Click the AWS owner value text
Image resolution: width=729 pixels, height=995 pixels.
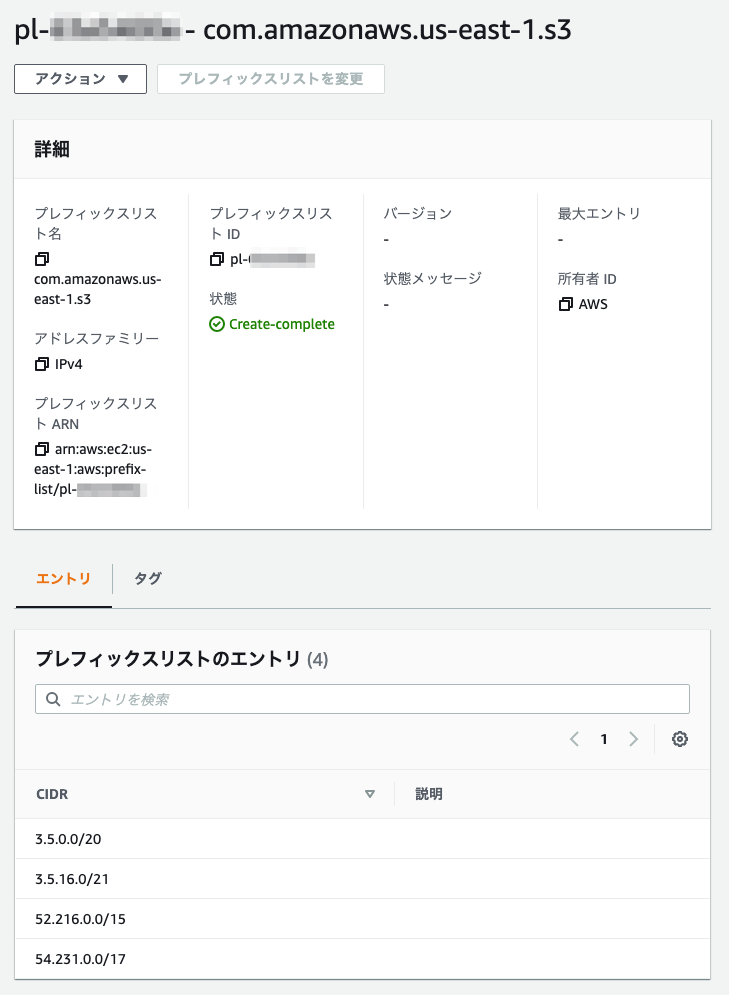tap(593, 305)
